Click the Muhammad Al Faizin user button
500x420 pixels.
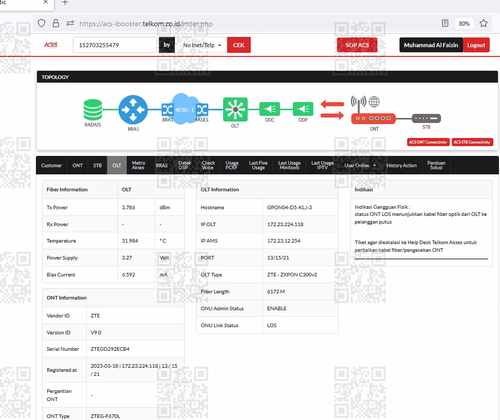(431, 45)
